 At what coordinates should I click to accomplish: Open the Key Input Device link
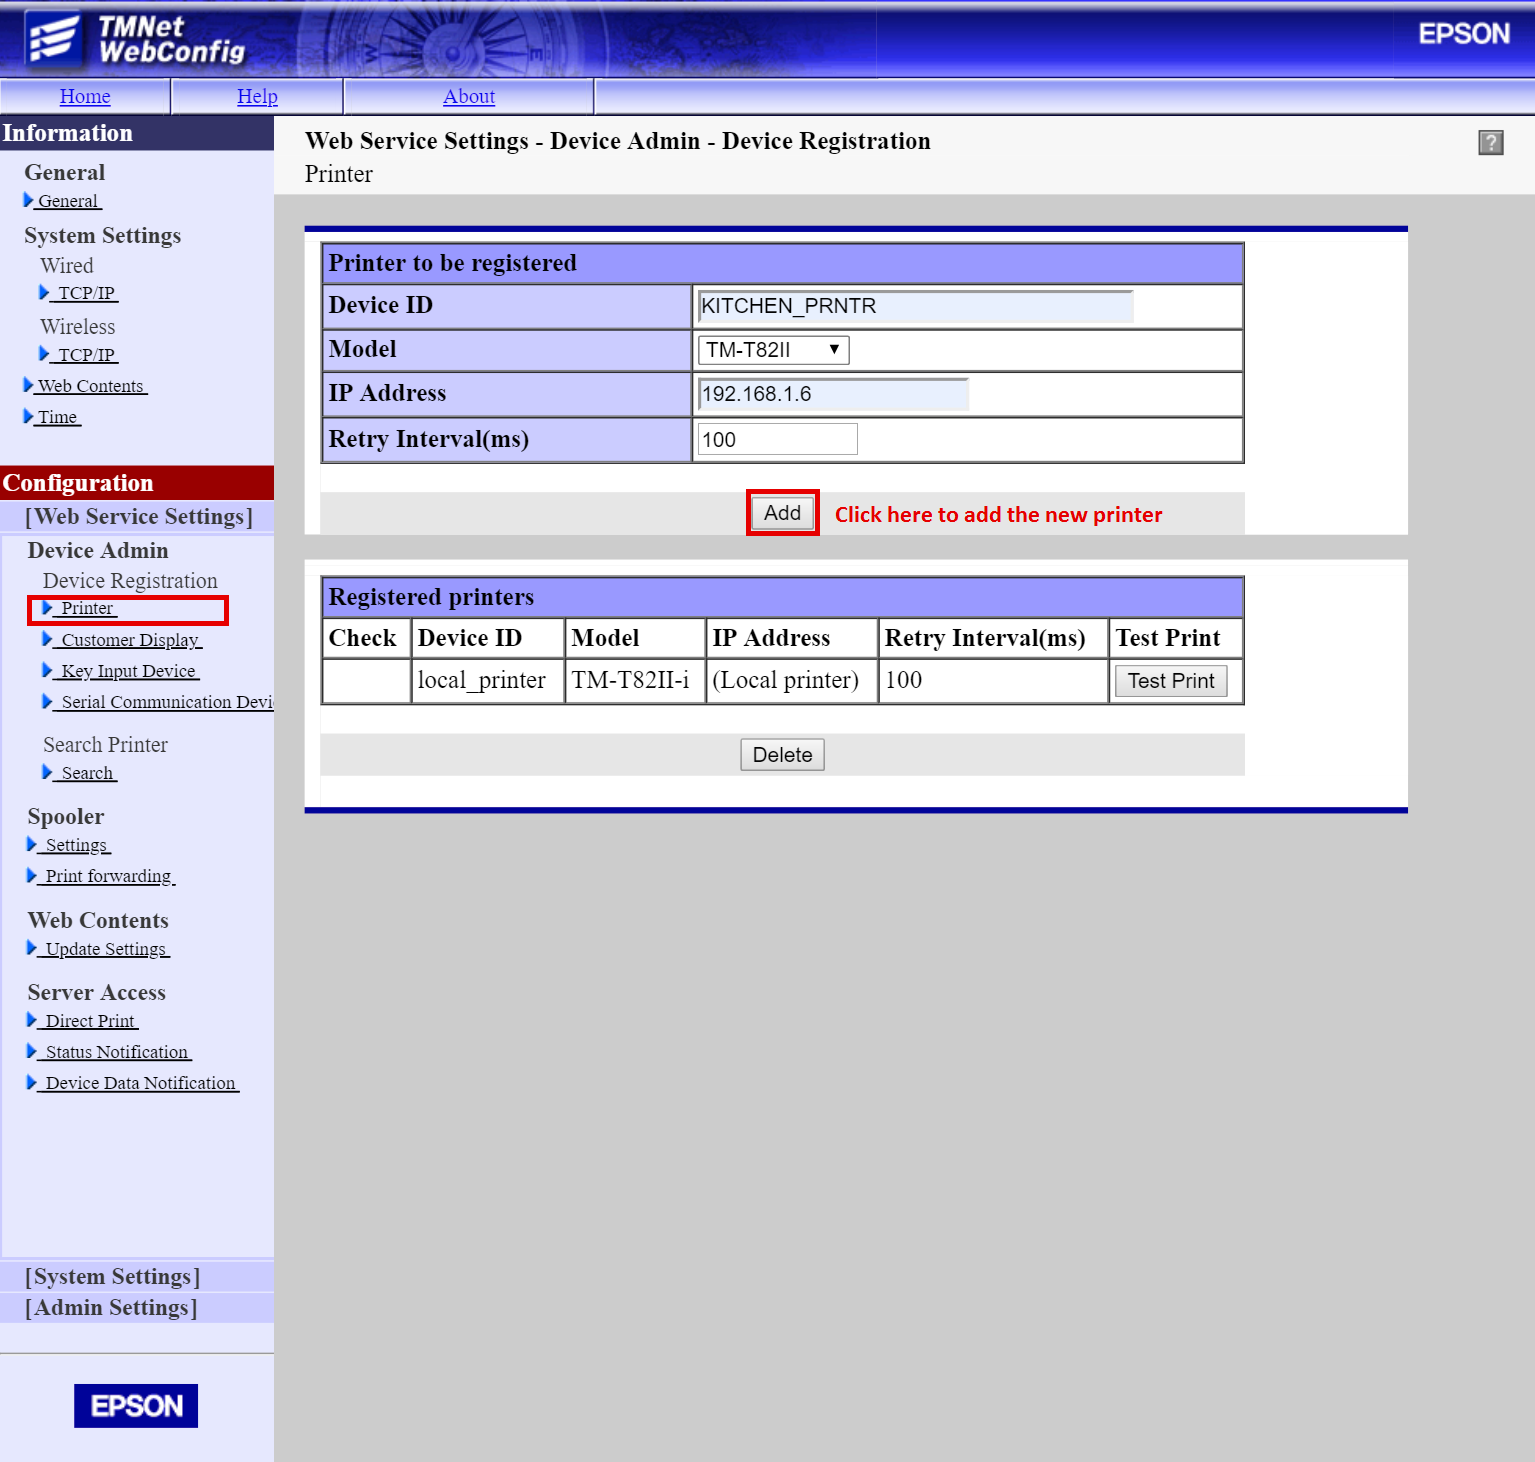point(128,671)
